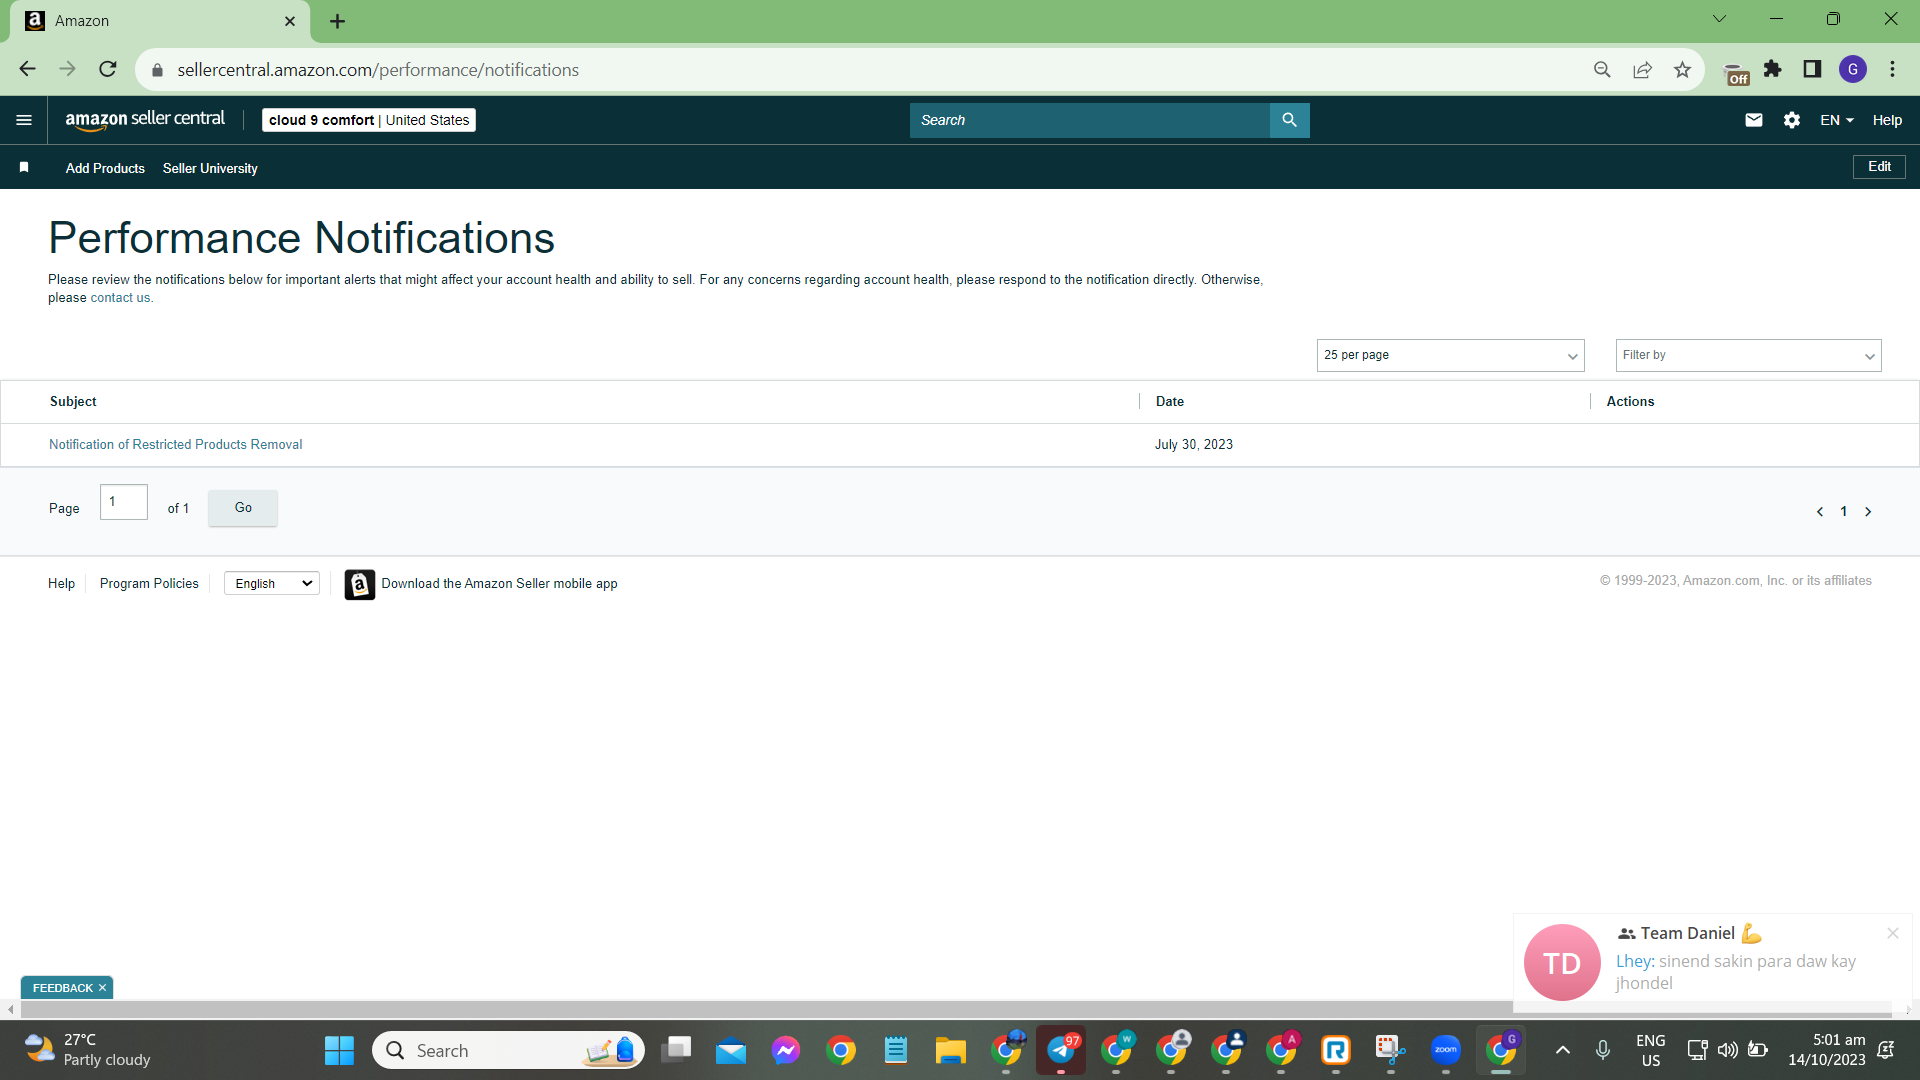Open a new browser tab
The image size is (1920, 1080).
click(337, 21)
